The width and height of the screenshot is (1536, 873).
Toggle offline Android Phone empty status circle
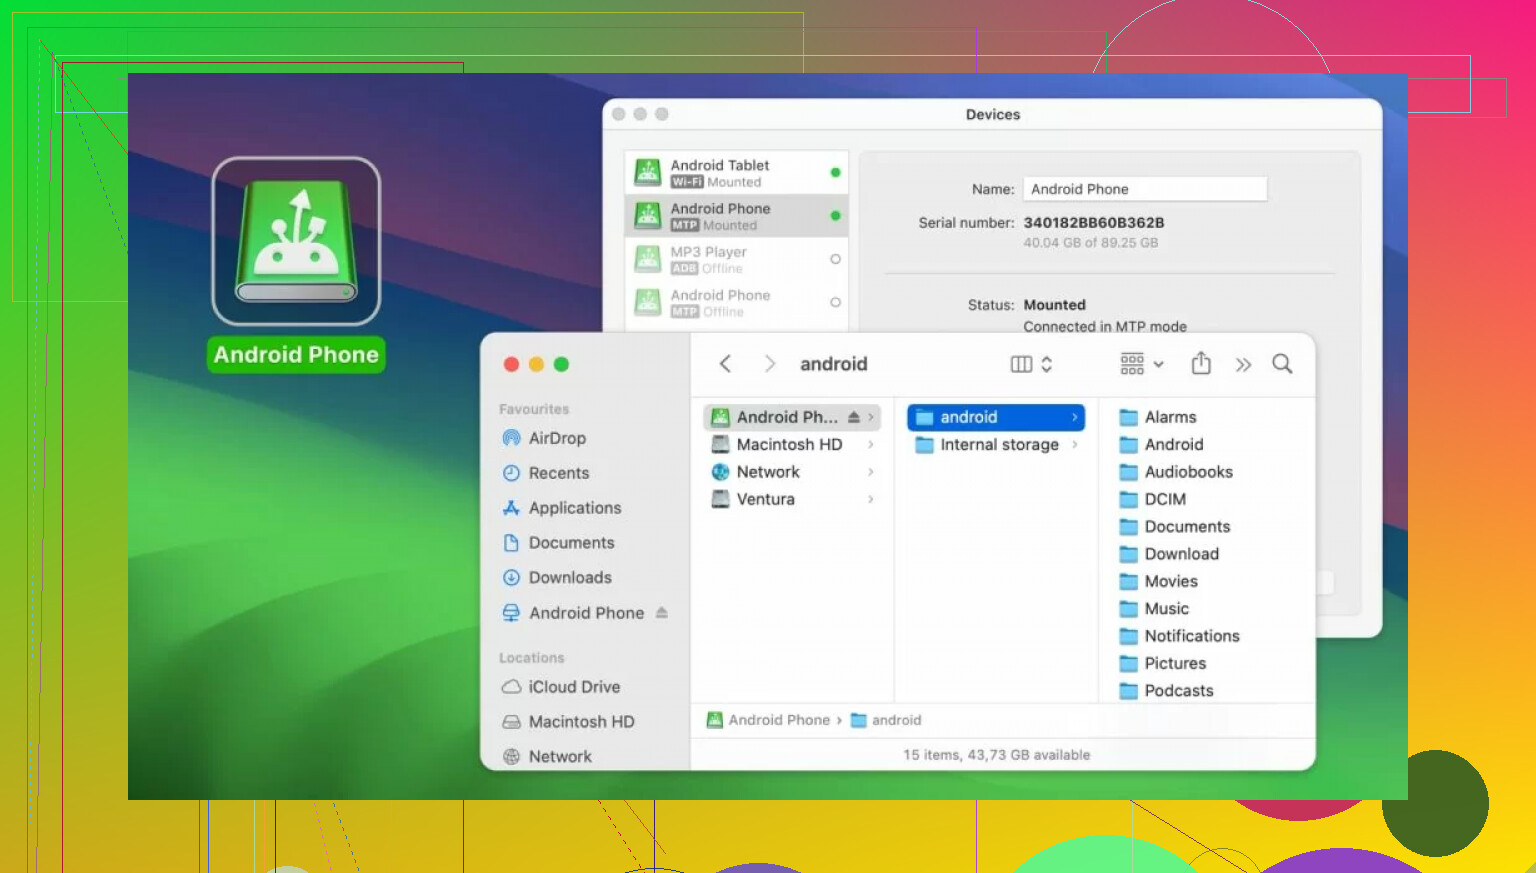[x=835, y=302]
